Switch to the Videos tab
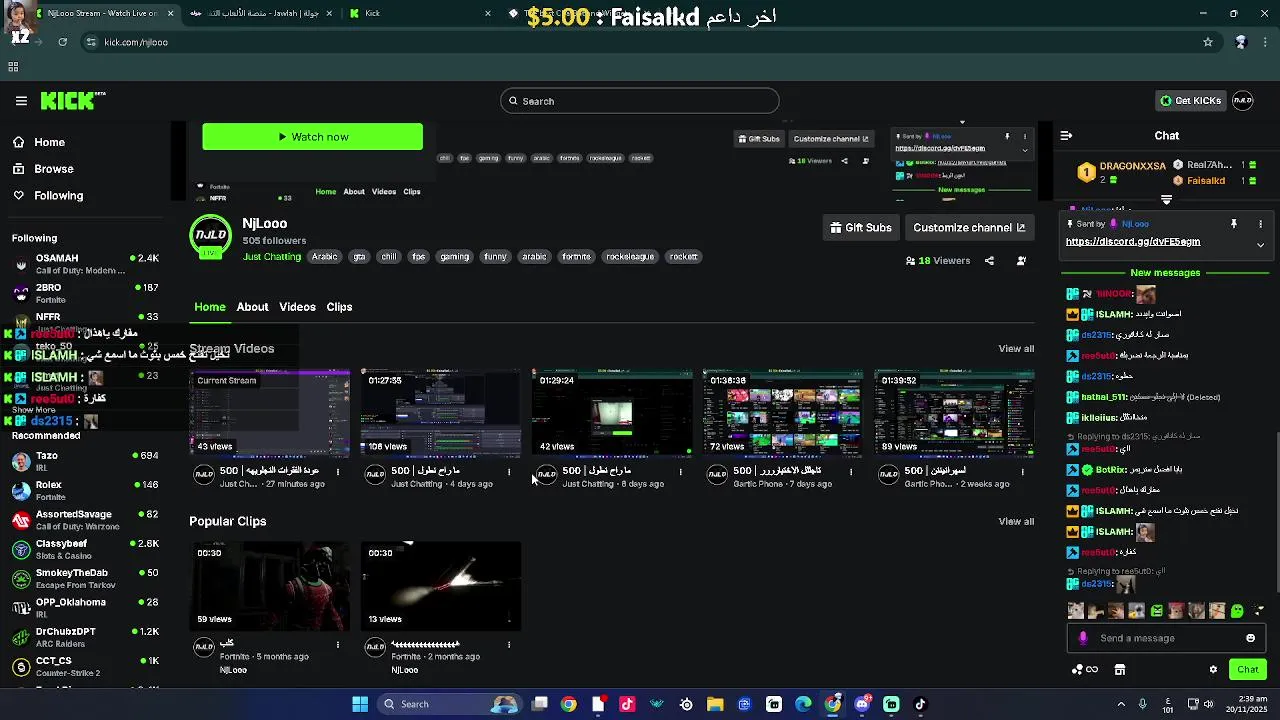This screenshot has height=720, width=1280. pos(297,307)
